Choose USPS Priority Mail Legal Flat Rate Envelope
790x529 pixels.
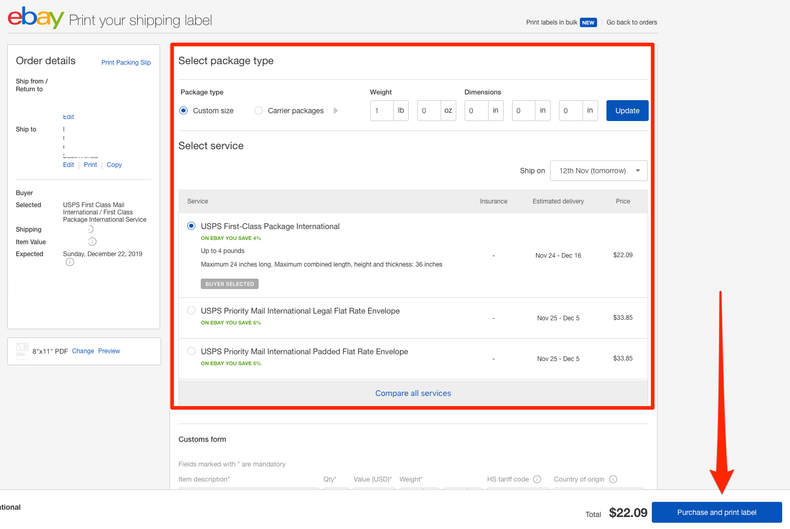[192, 311]
